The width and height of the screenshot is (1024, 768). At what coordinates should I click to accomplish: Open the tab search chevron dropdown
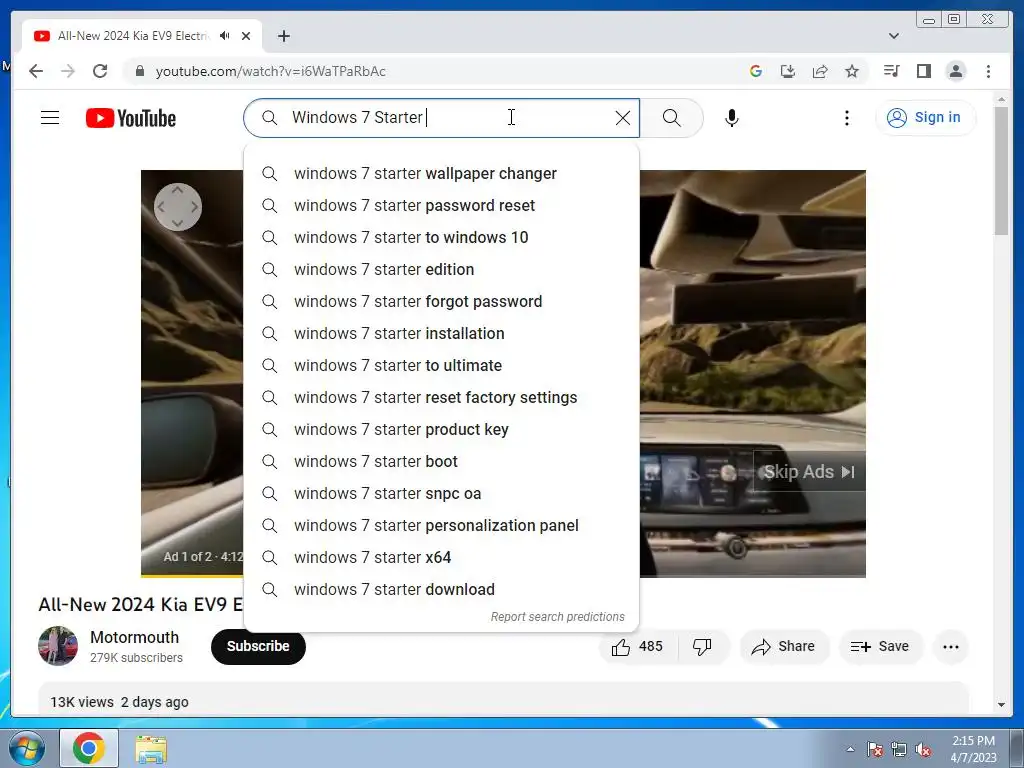[x=893, y=36]
